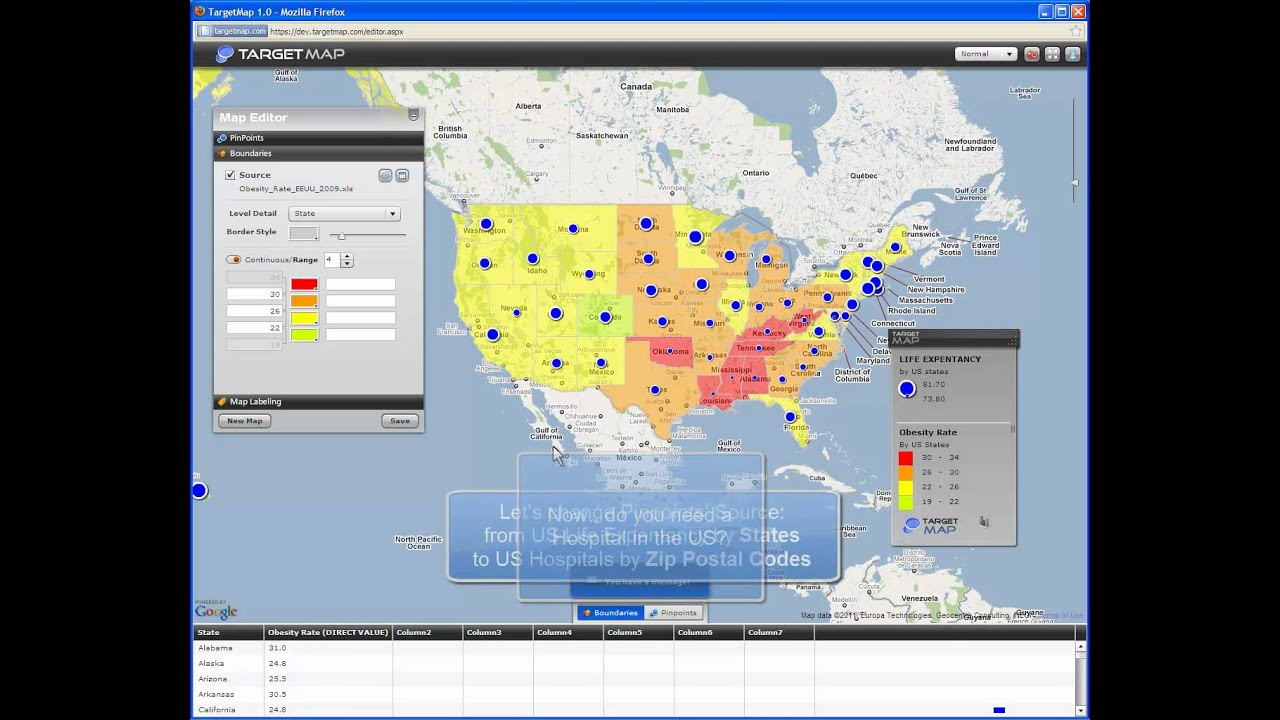Switch to the Boundaries bottom tab
Image resolution: width=1280 pixels, height=720 pixels.
(x=610, y=613)
